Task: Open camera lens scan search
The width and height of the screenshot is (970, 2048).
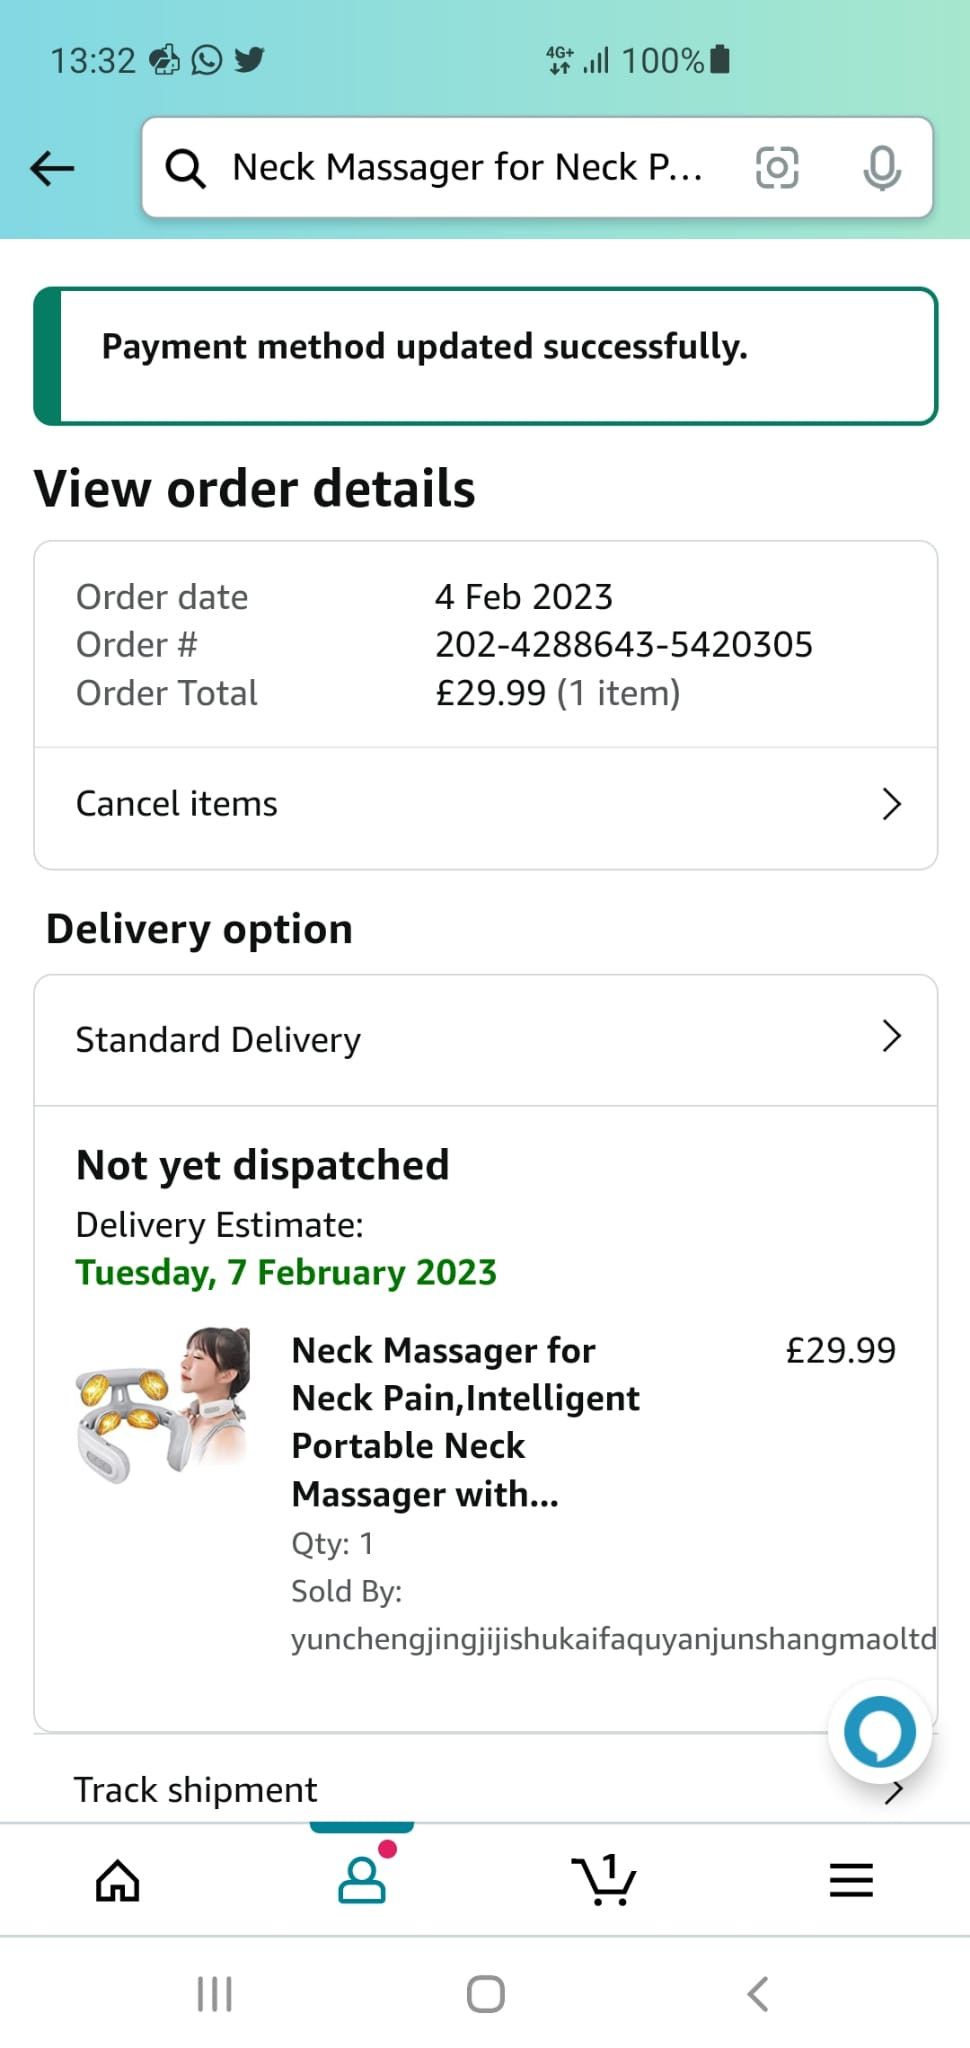Action: pyautogui.click(x=777, y=167)
